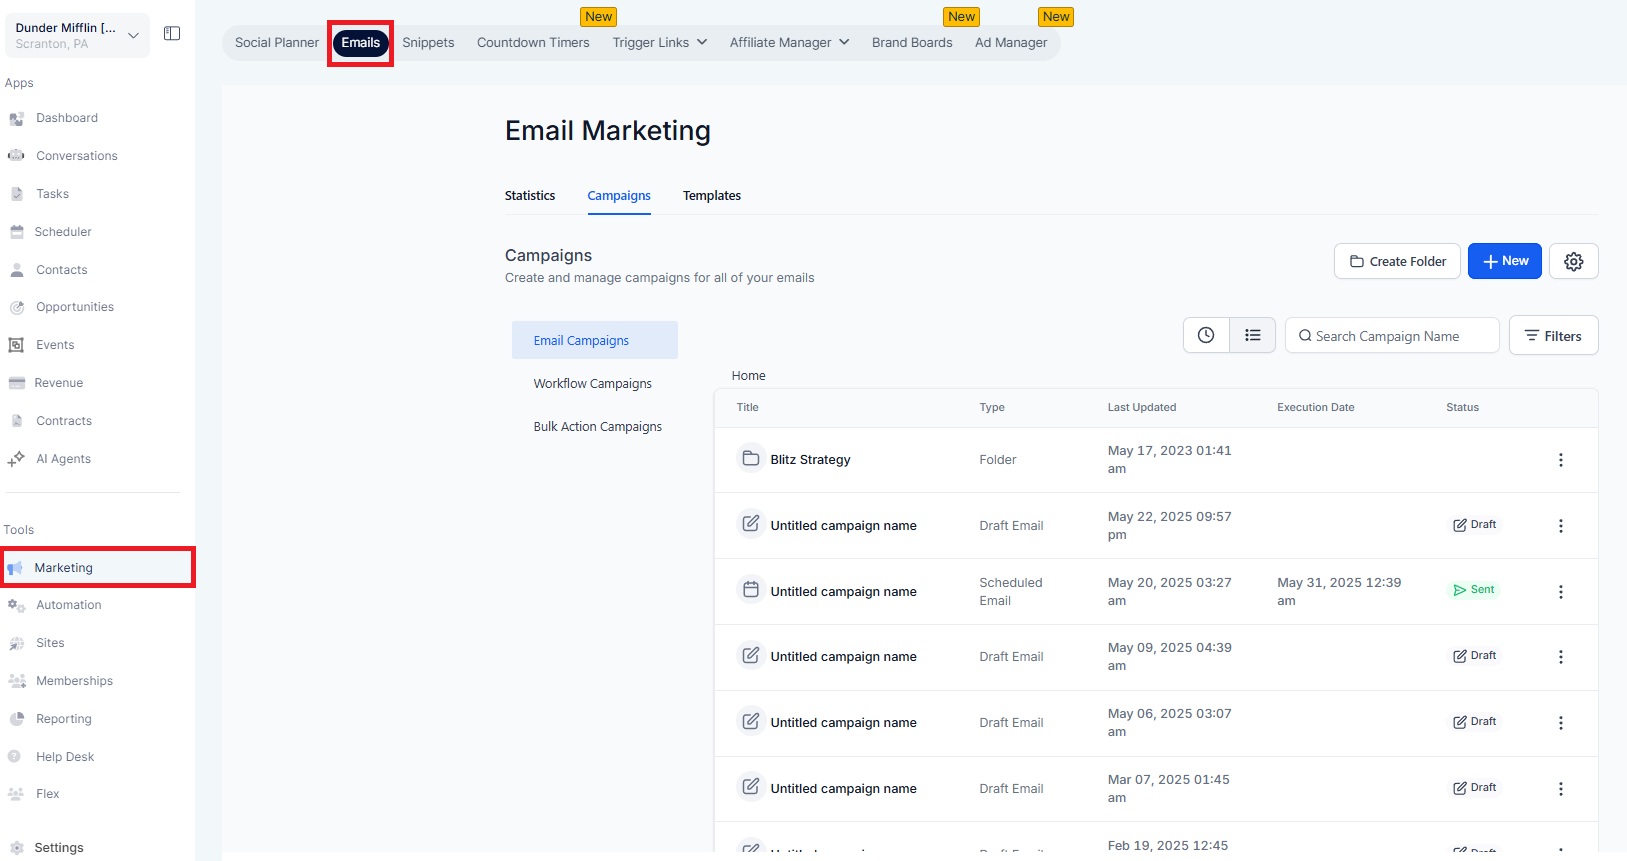Screen dimensions: 1627x861
Task: Select Email Campaigns category
Action: point(595,340)
